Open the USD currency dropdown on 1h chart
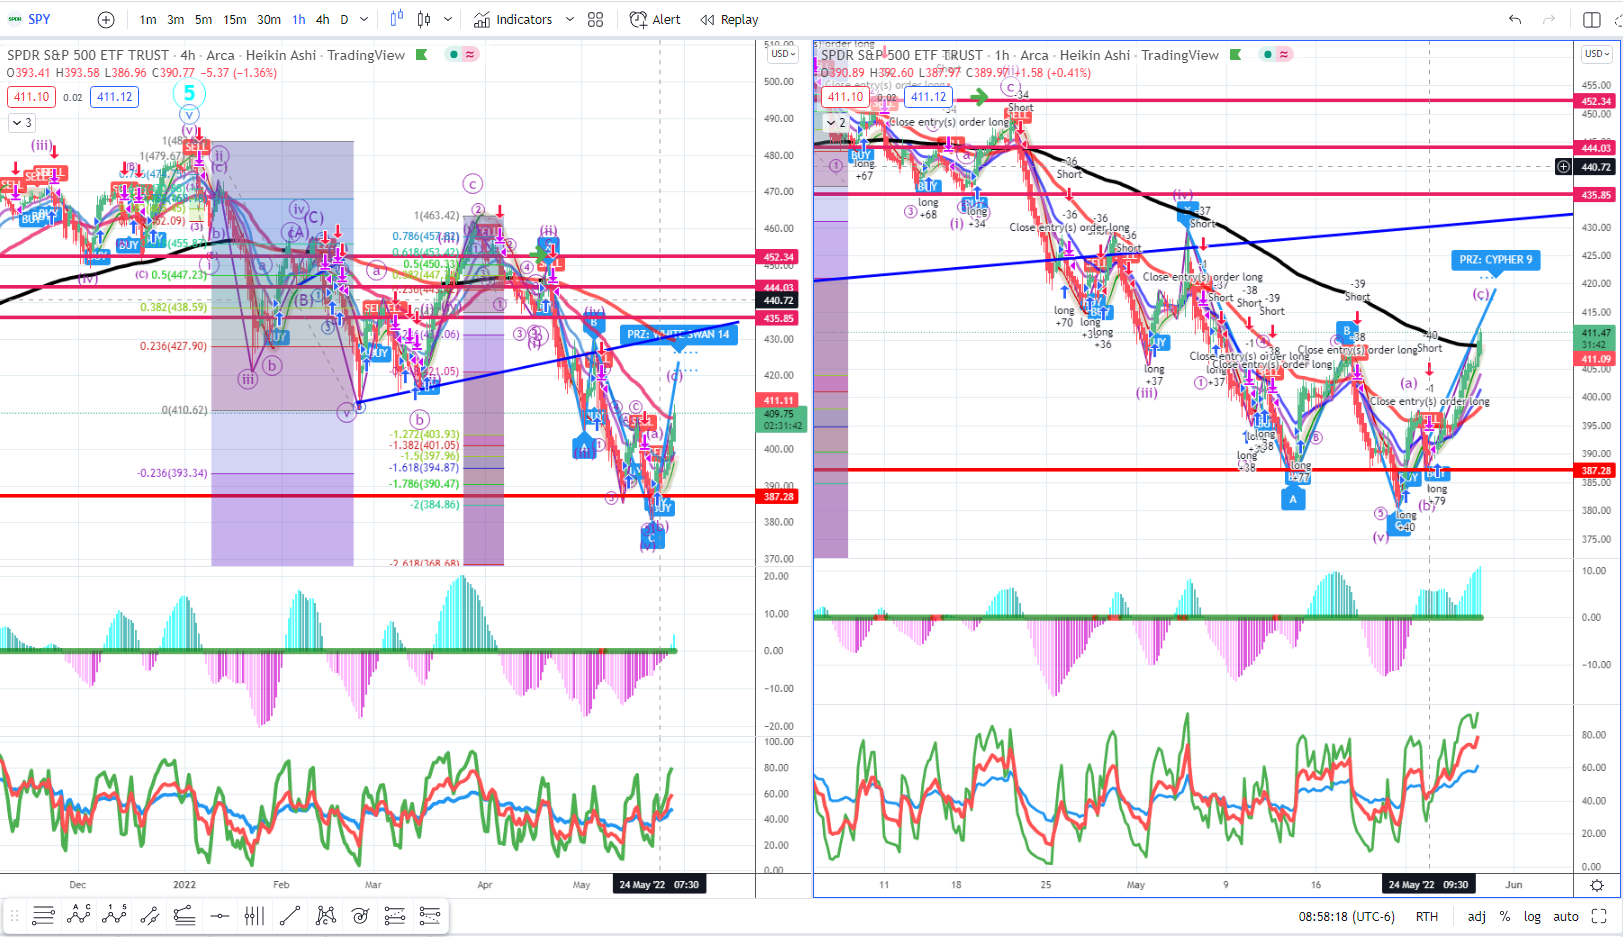1623x937 pixels. (1596, 54)
